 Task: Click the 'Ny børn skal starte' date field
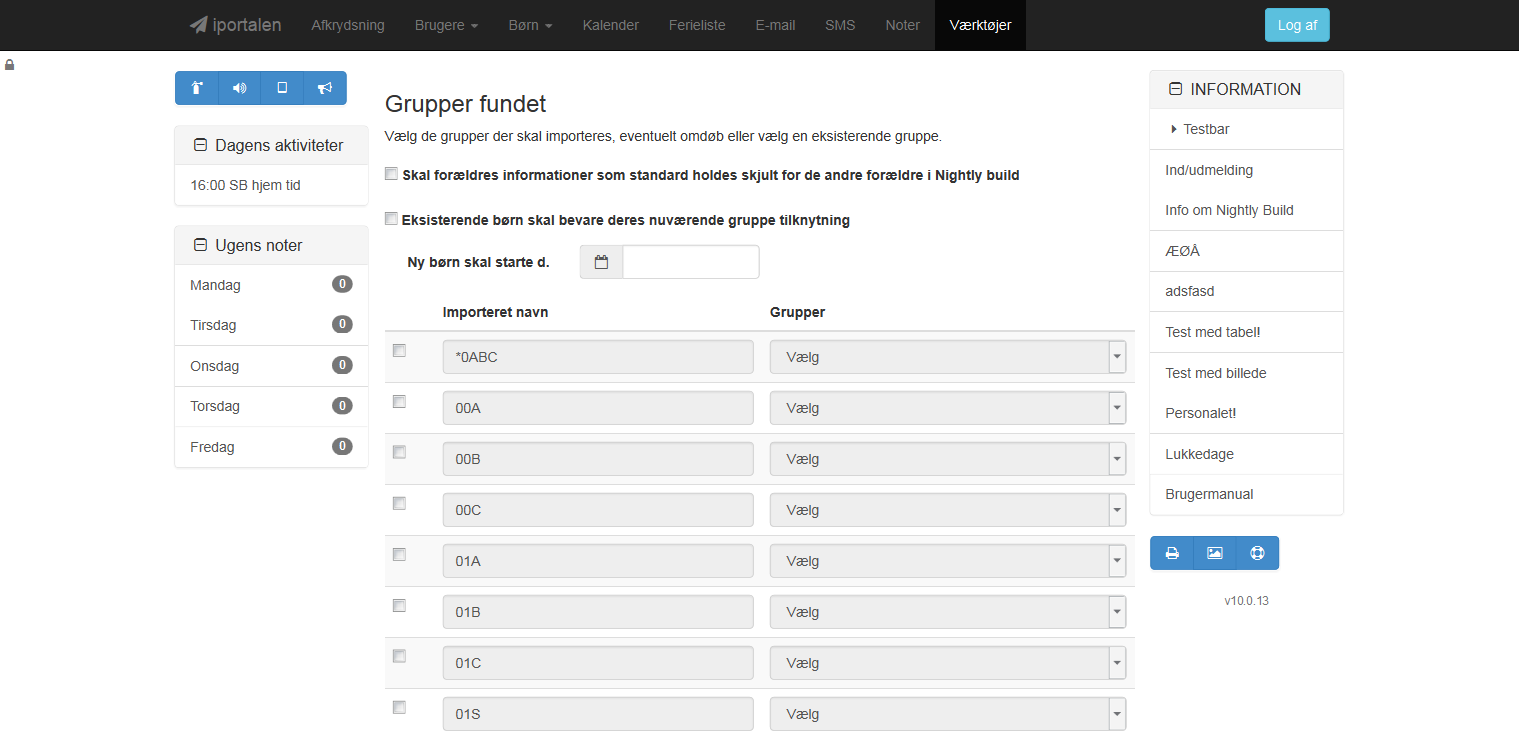click(691, 262)
